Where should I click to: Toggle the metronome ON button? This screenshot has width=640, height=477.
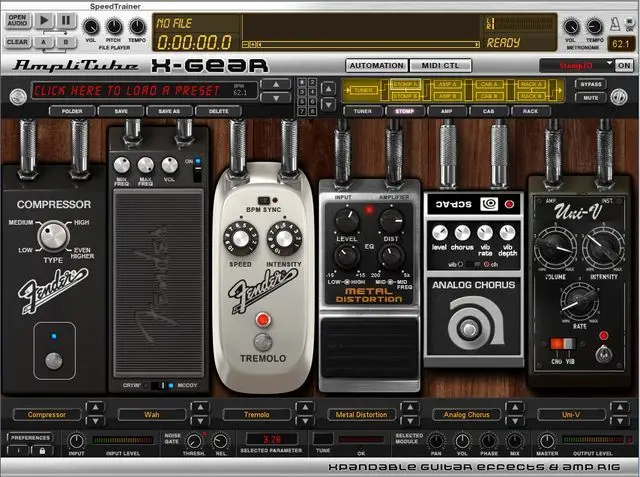630,24
